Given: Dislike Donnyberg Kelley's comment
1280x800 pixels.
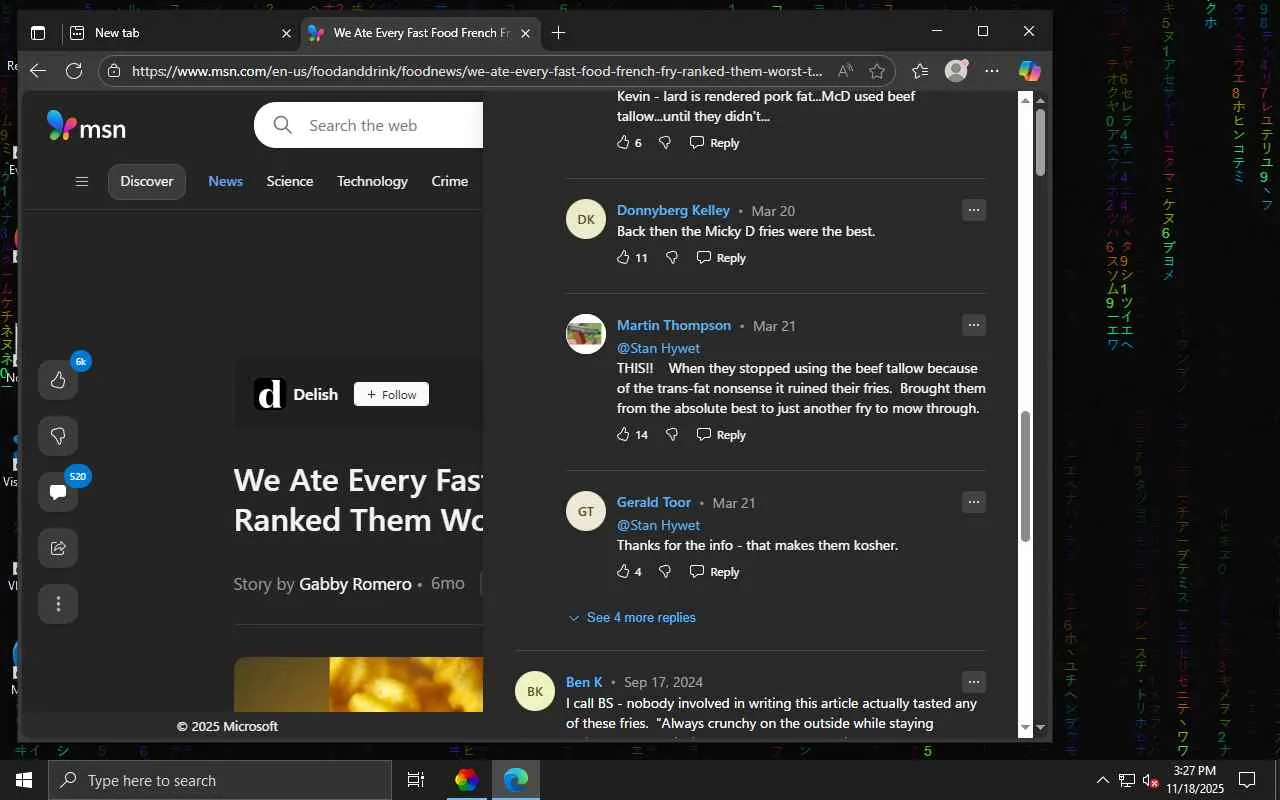Looking at the screenshot, I should (672, 258).
